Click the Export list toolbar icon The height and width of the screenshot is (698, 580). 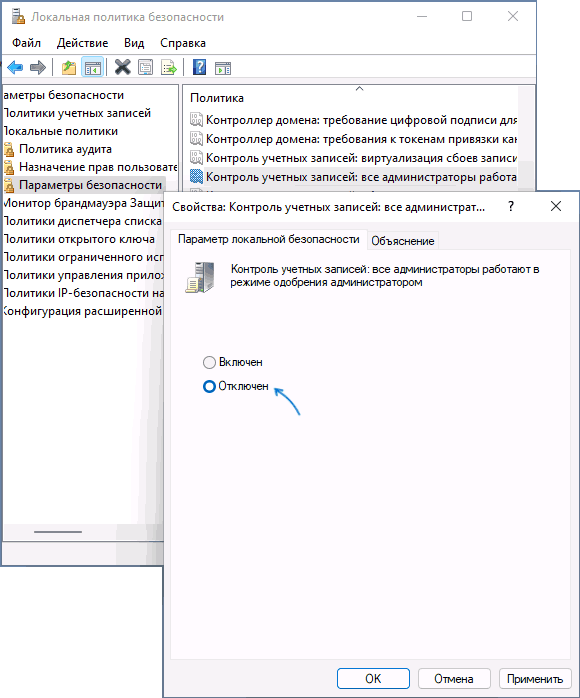[x=169, y=68]
